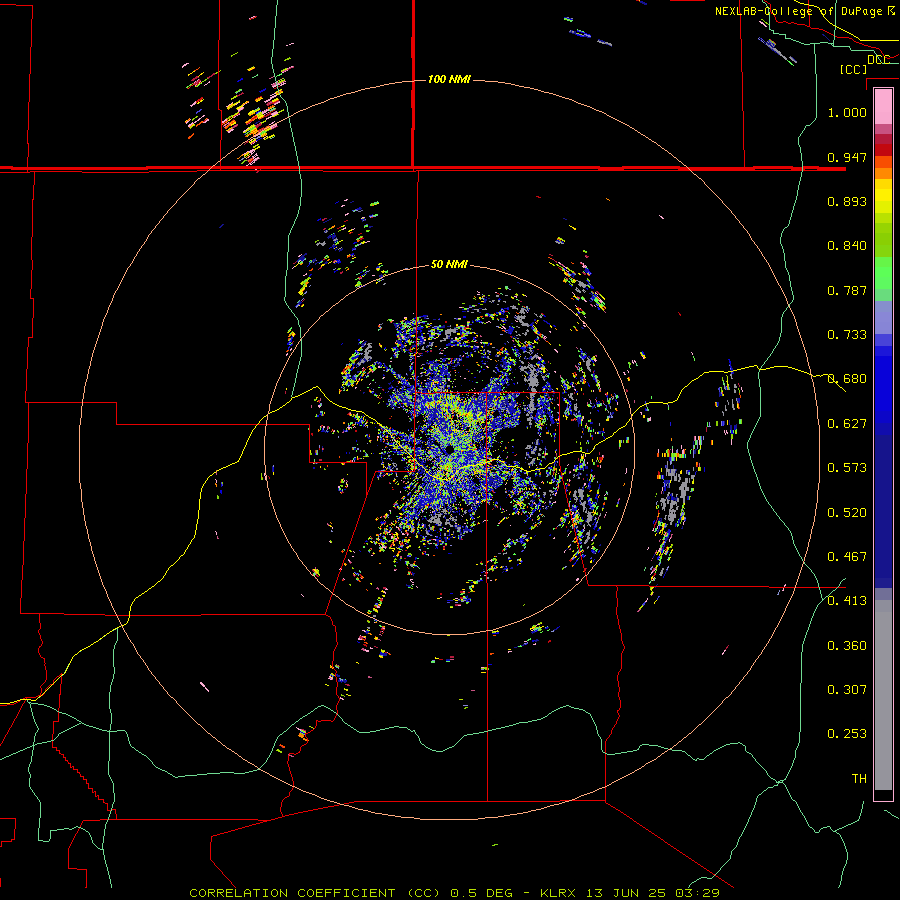Viewport: 900px width, 900px height.
Task: Click the Correlation Coefficient caption at bottom
Action: point(454,893)
